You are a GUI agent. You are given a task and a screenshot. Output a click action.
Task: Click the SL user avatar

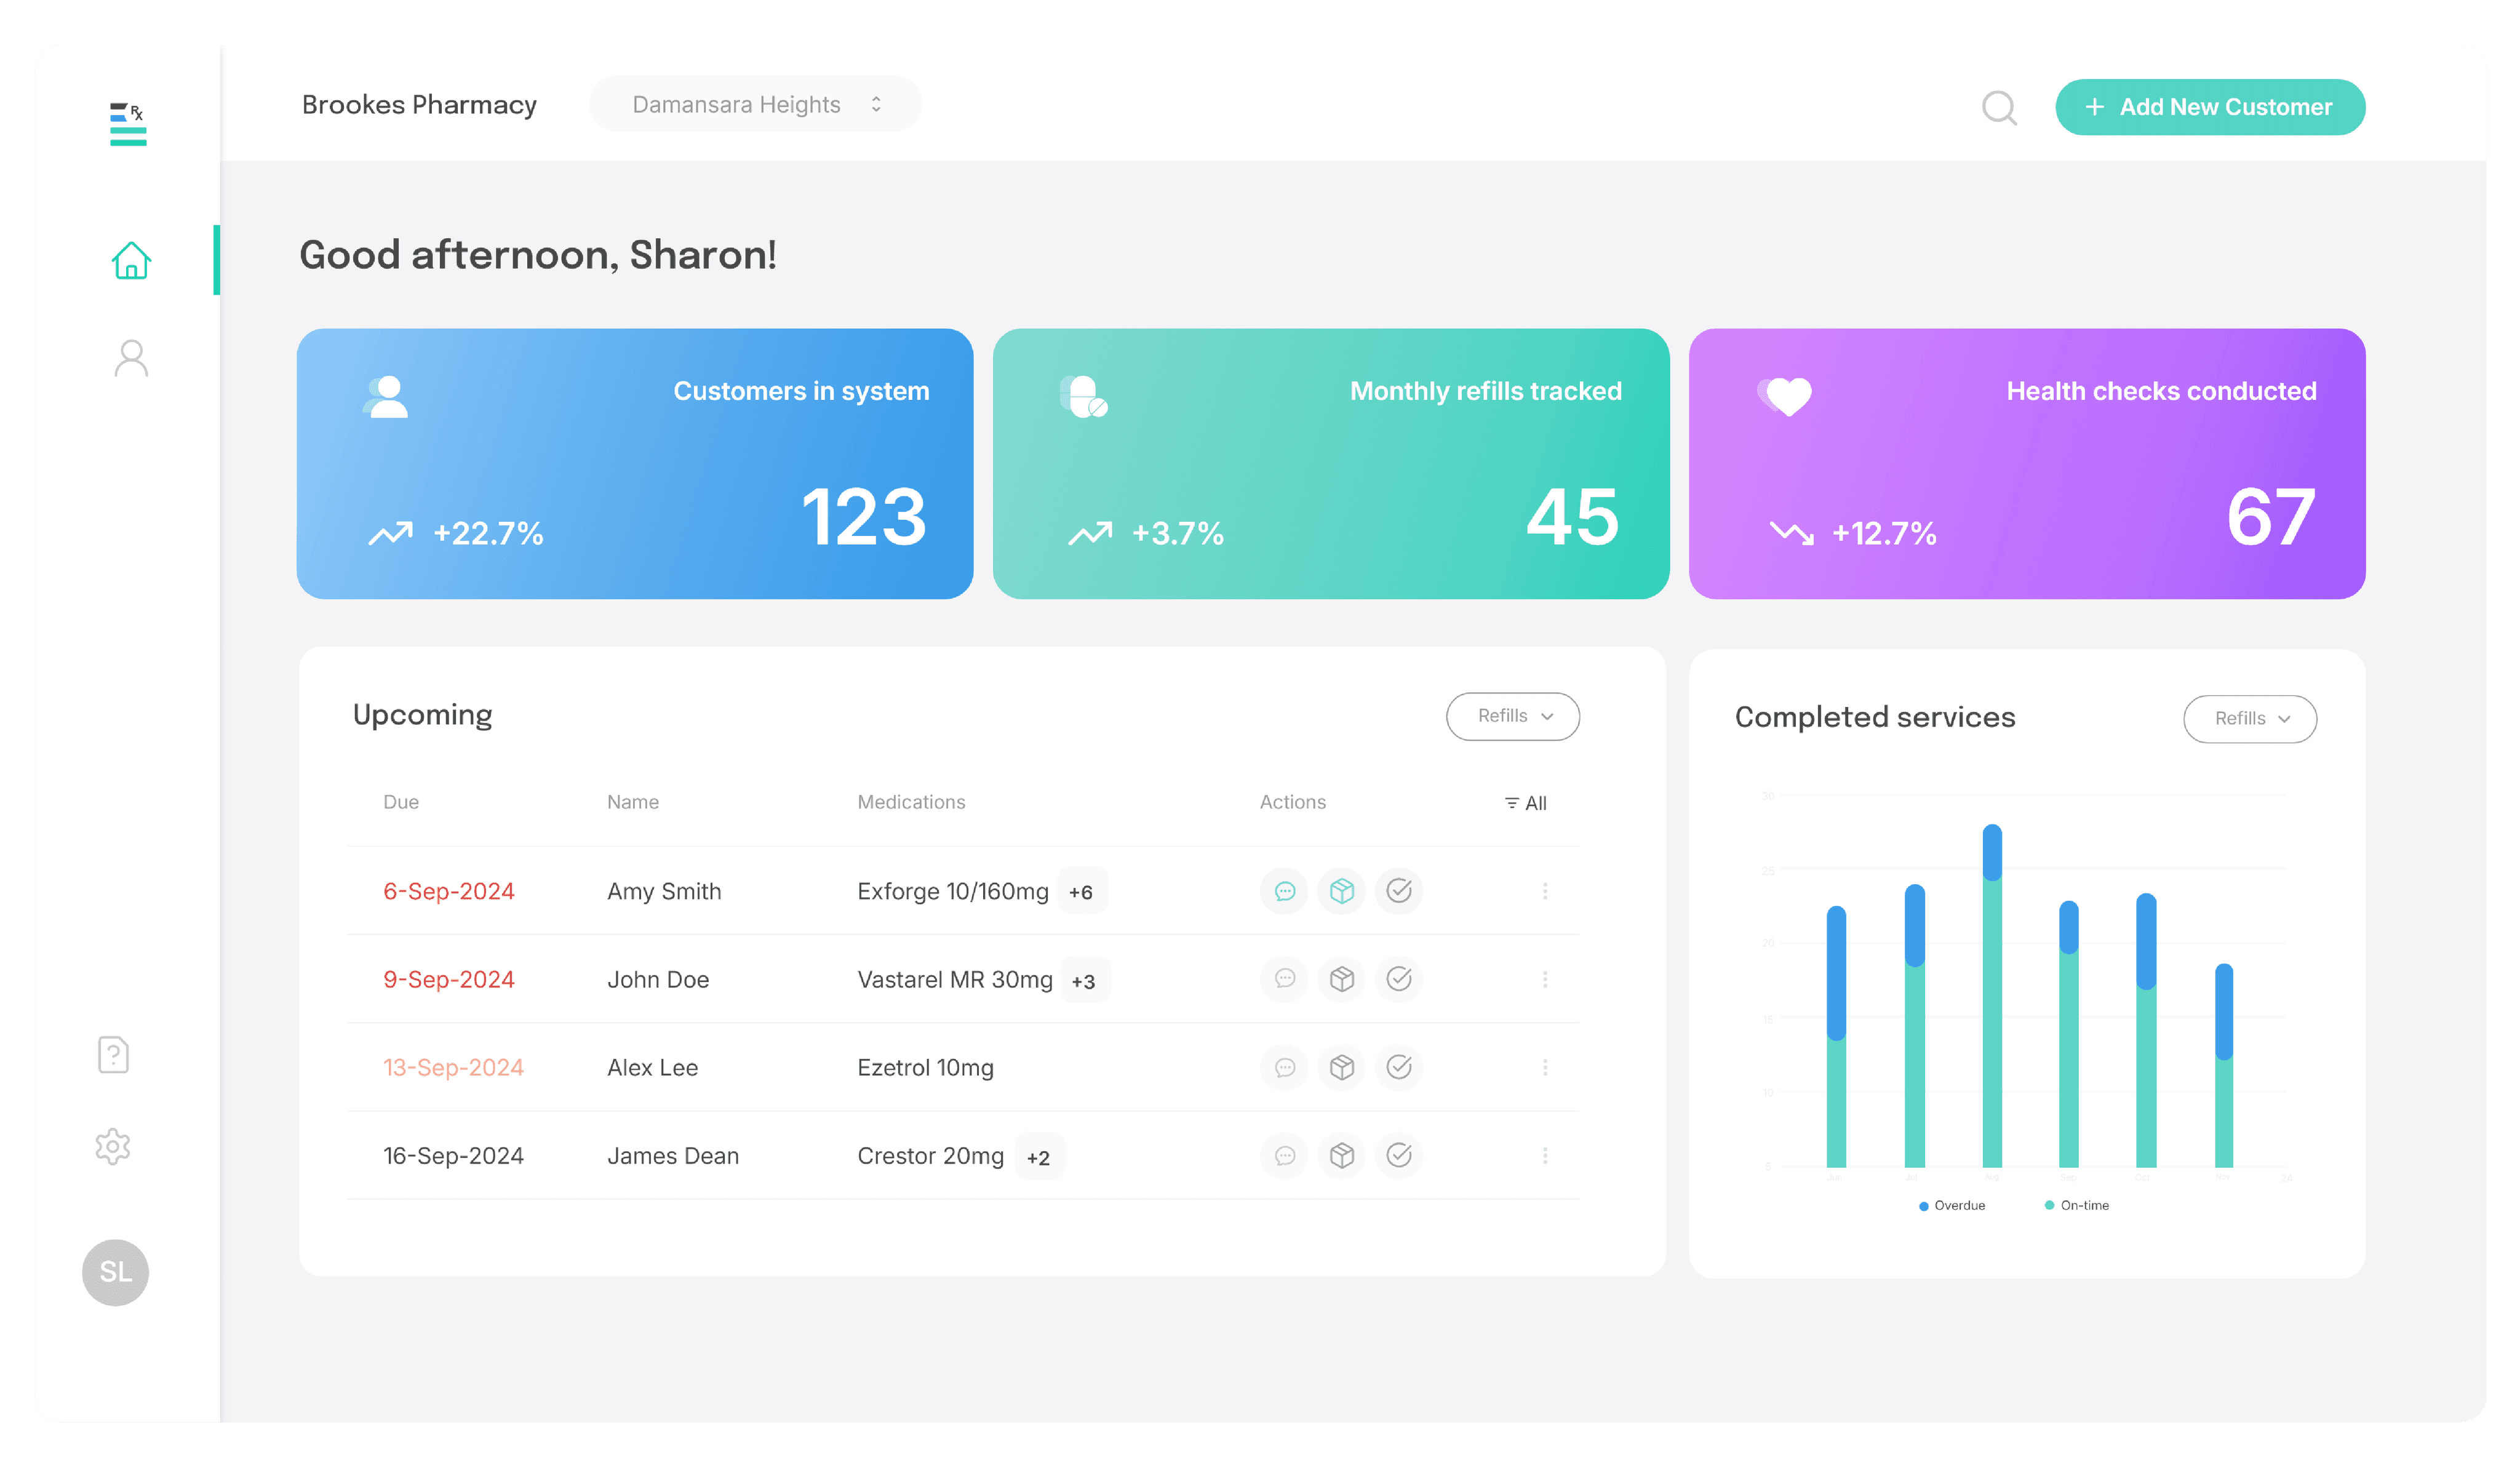click(x=115, y=1272)
